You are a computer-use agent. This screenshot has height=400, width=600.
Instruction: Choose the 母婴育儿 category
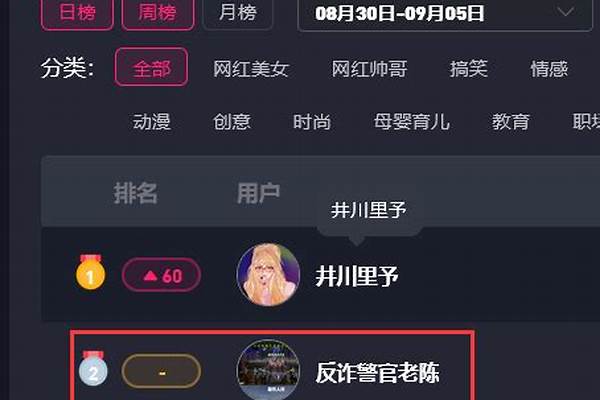(412, 122)
